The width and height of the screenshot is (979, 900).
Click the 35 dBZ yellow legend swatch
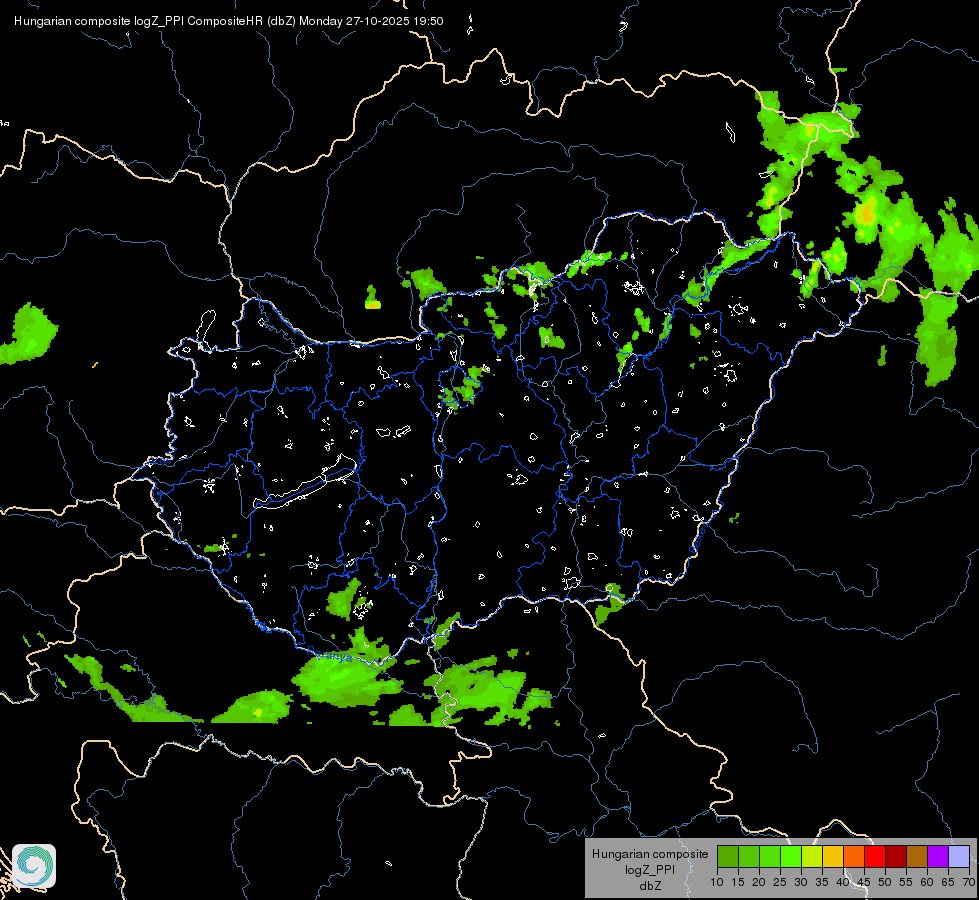coord(832,856)
